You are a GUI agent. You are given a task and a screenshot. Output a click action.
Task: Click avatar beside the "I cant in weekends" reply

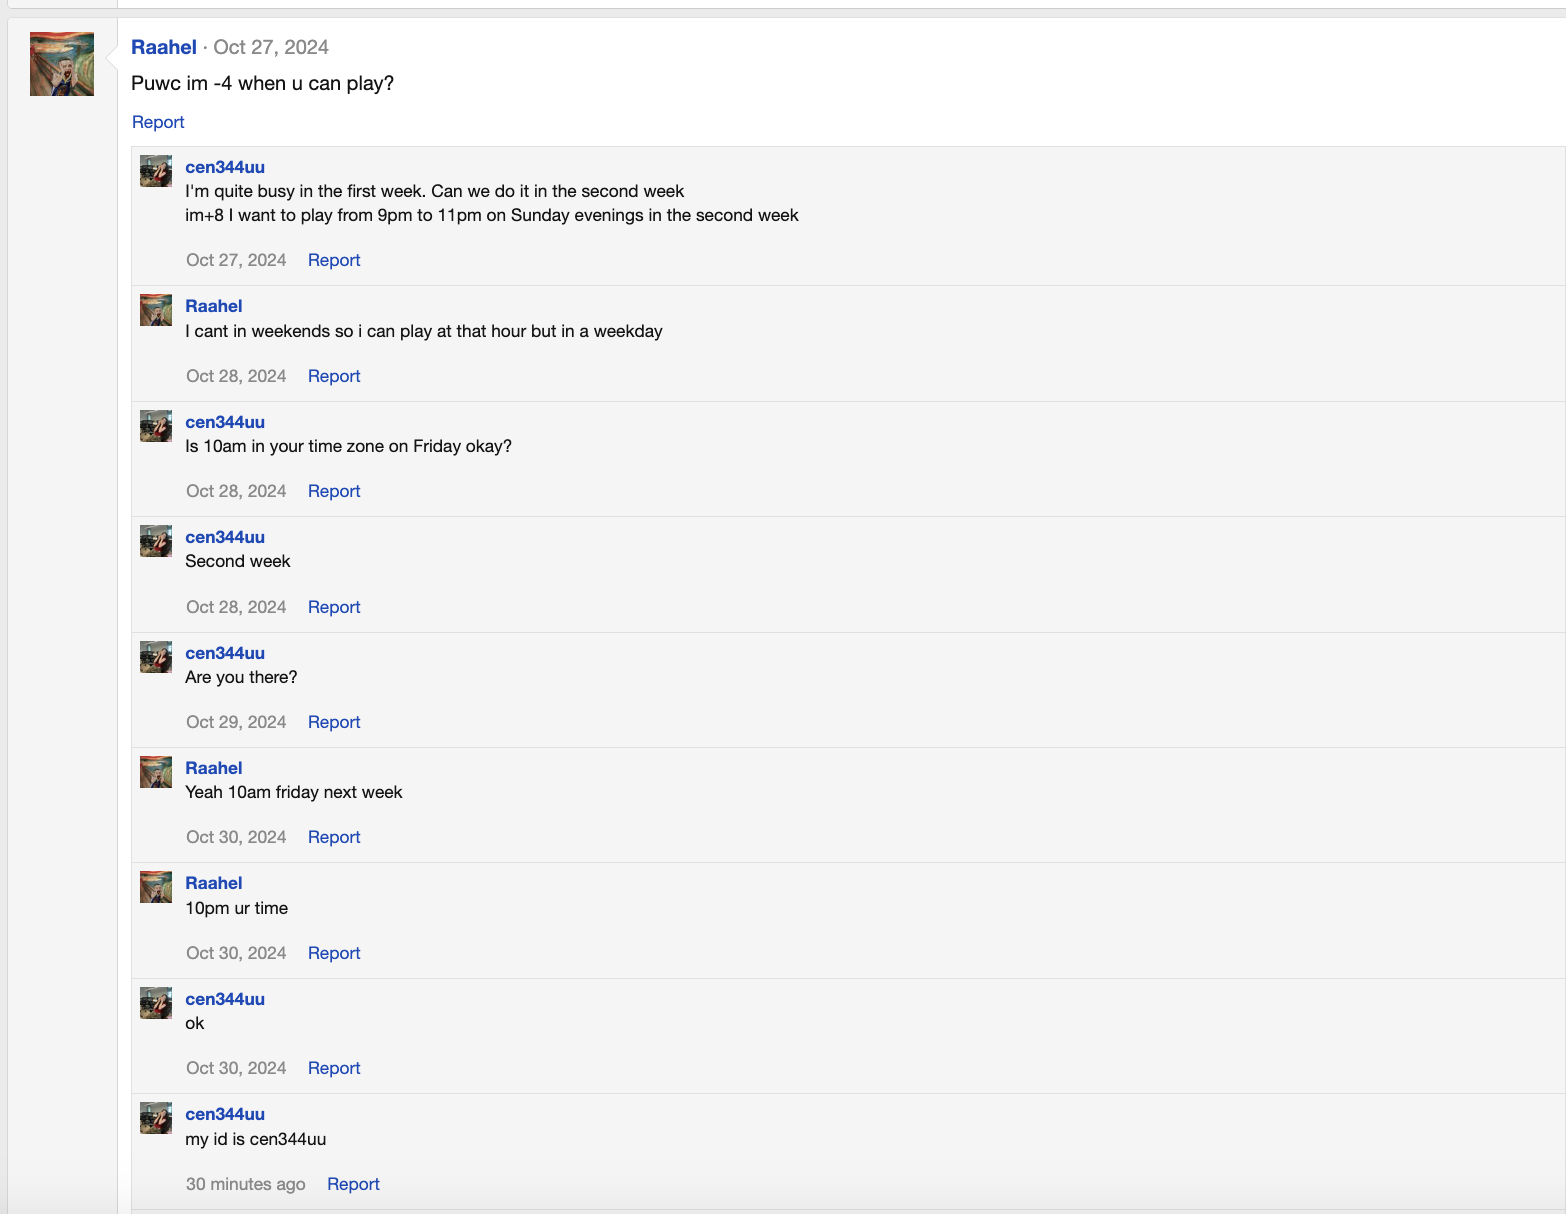tap(156, 310)
